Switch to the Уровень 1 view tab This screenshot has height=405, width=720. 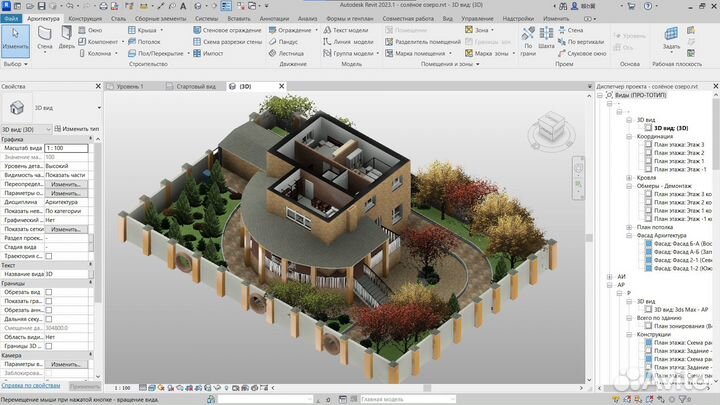pos(129,86)
